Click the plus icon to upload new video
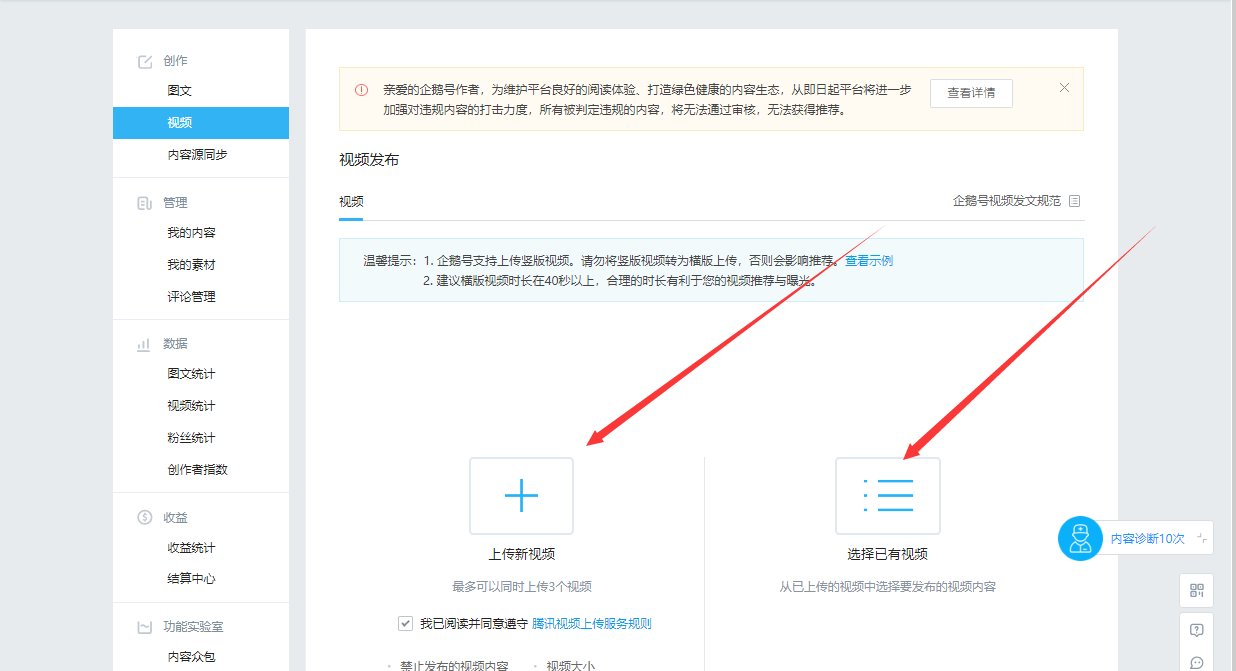The height and width of the screenshot is (671, 1236). tap(521, 496)
